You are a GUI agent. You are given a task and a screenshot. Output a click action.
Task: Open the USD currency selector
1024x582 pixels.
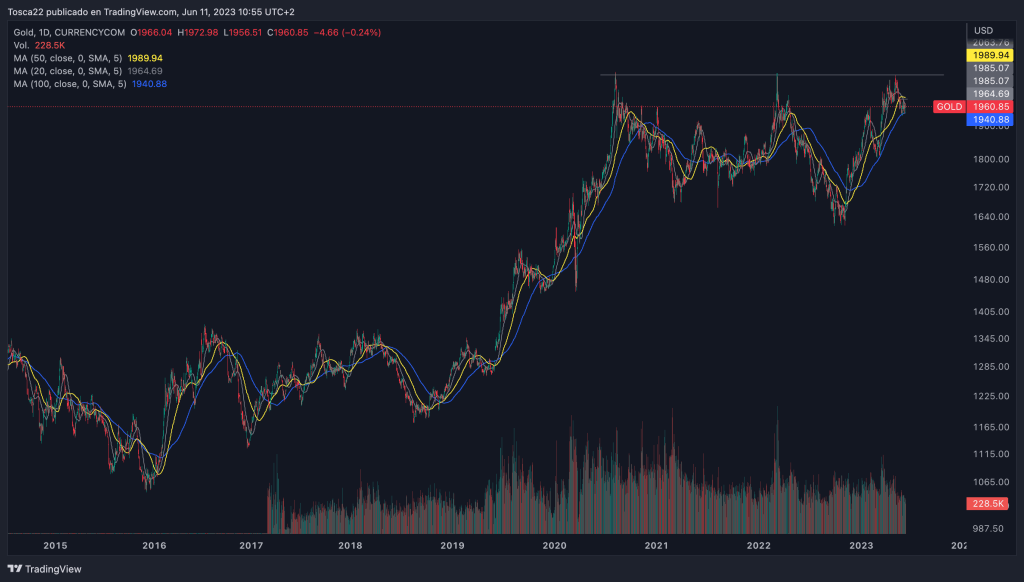click(x=983, y=30)
